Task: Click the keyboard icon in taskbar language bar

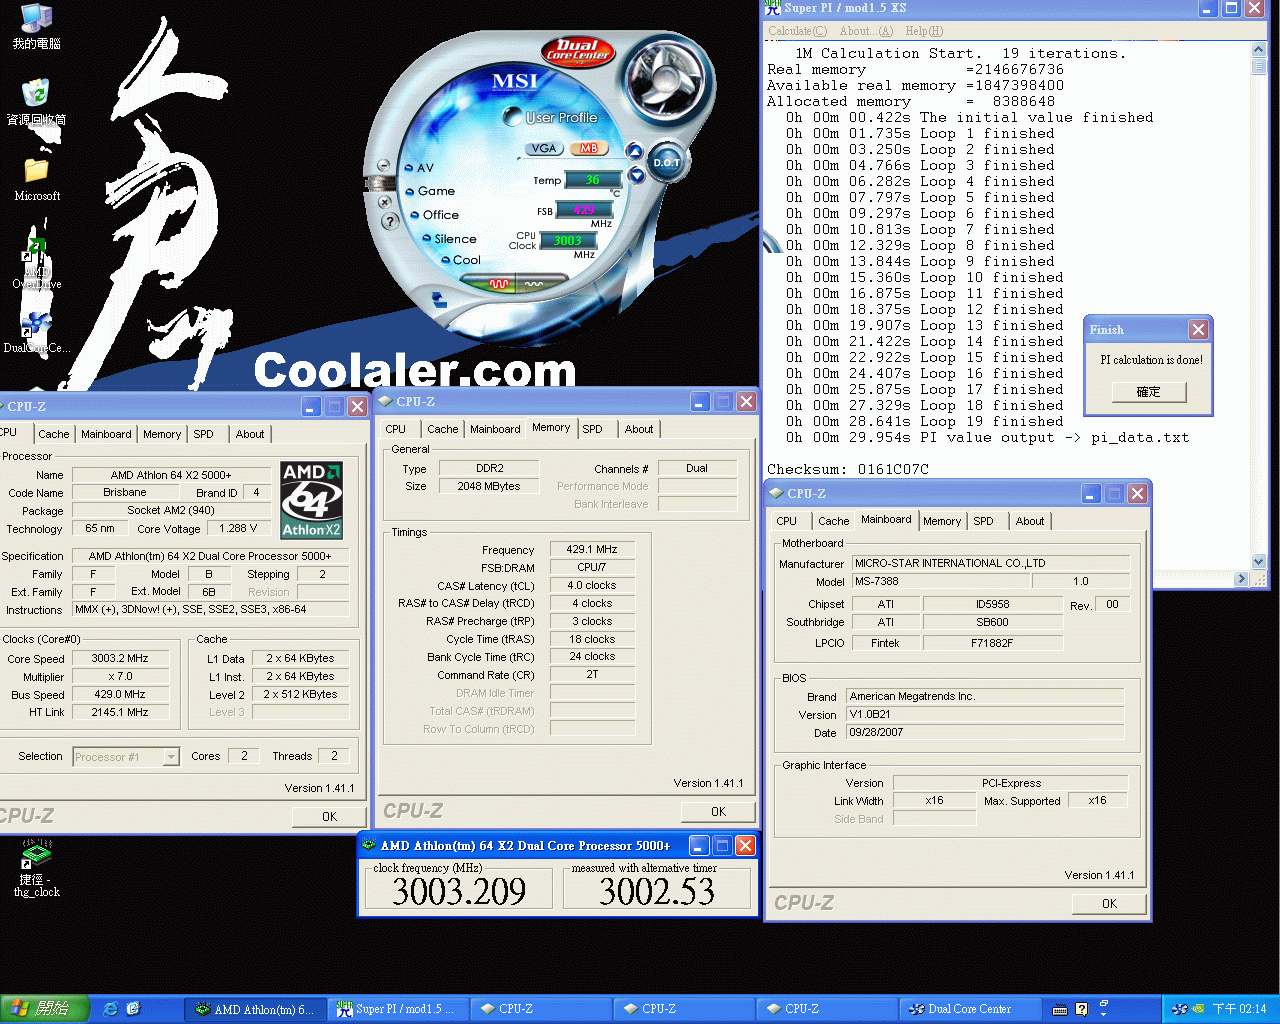Action: 1060,1009
